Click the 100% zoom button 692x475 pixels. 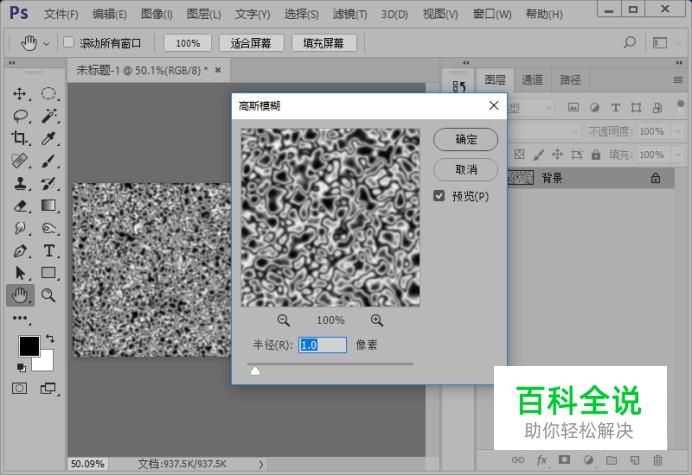(188, 43)
